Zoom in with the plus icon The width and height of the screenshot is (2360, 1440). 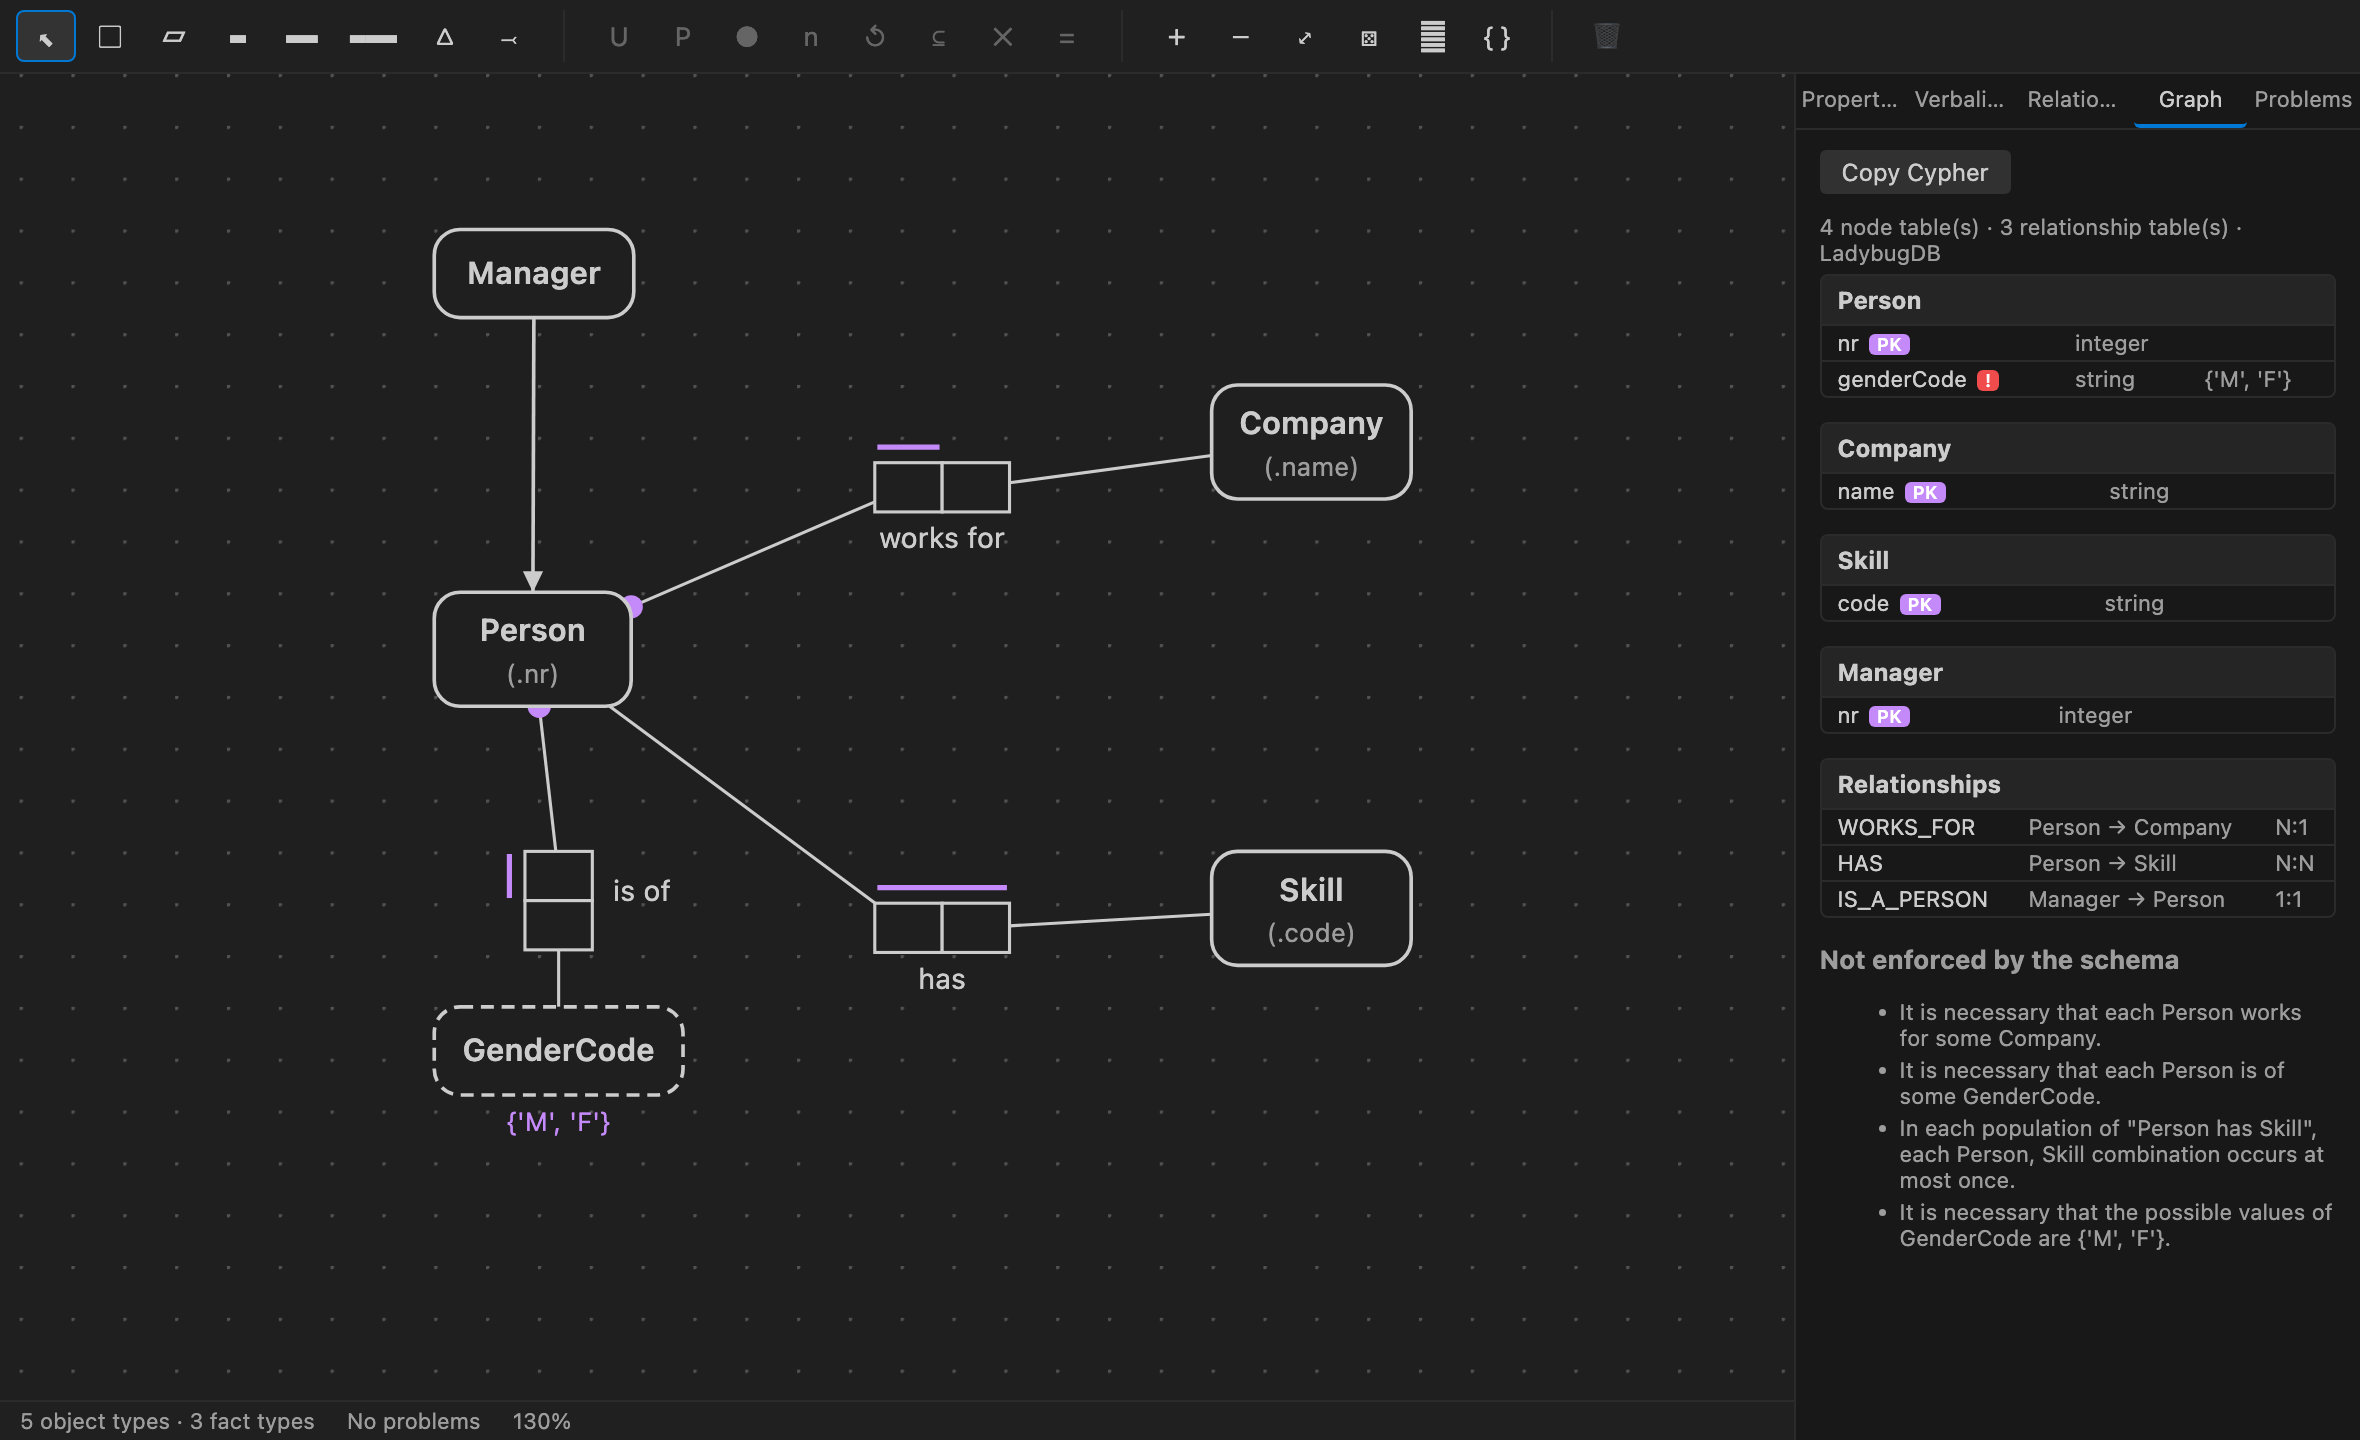coord(1177,37)
